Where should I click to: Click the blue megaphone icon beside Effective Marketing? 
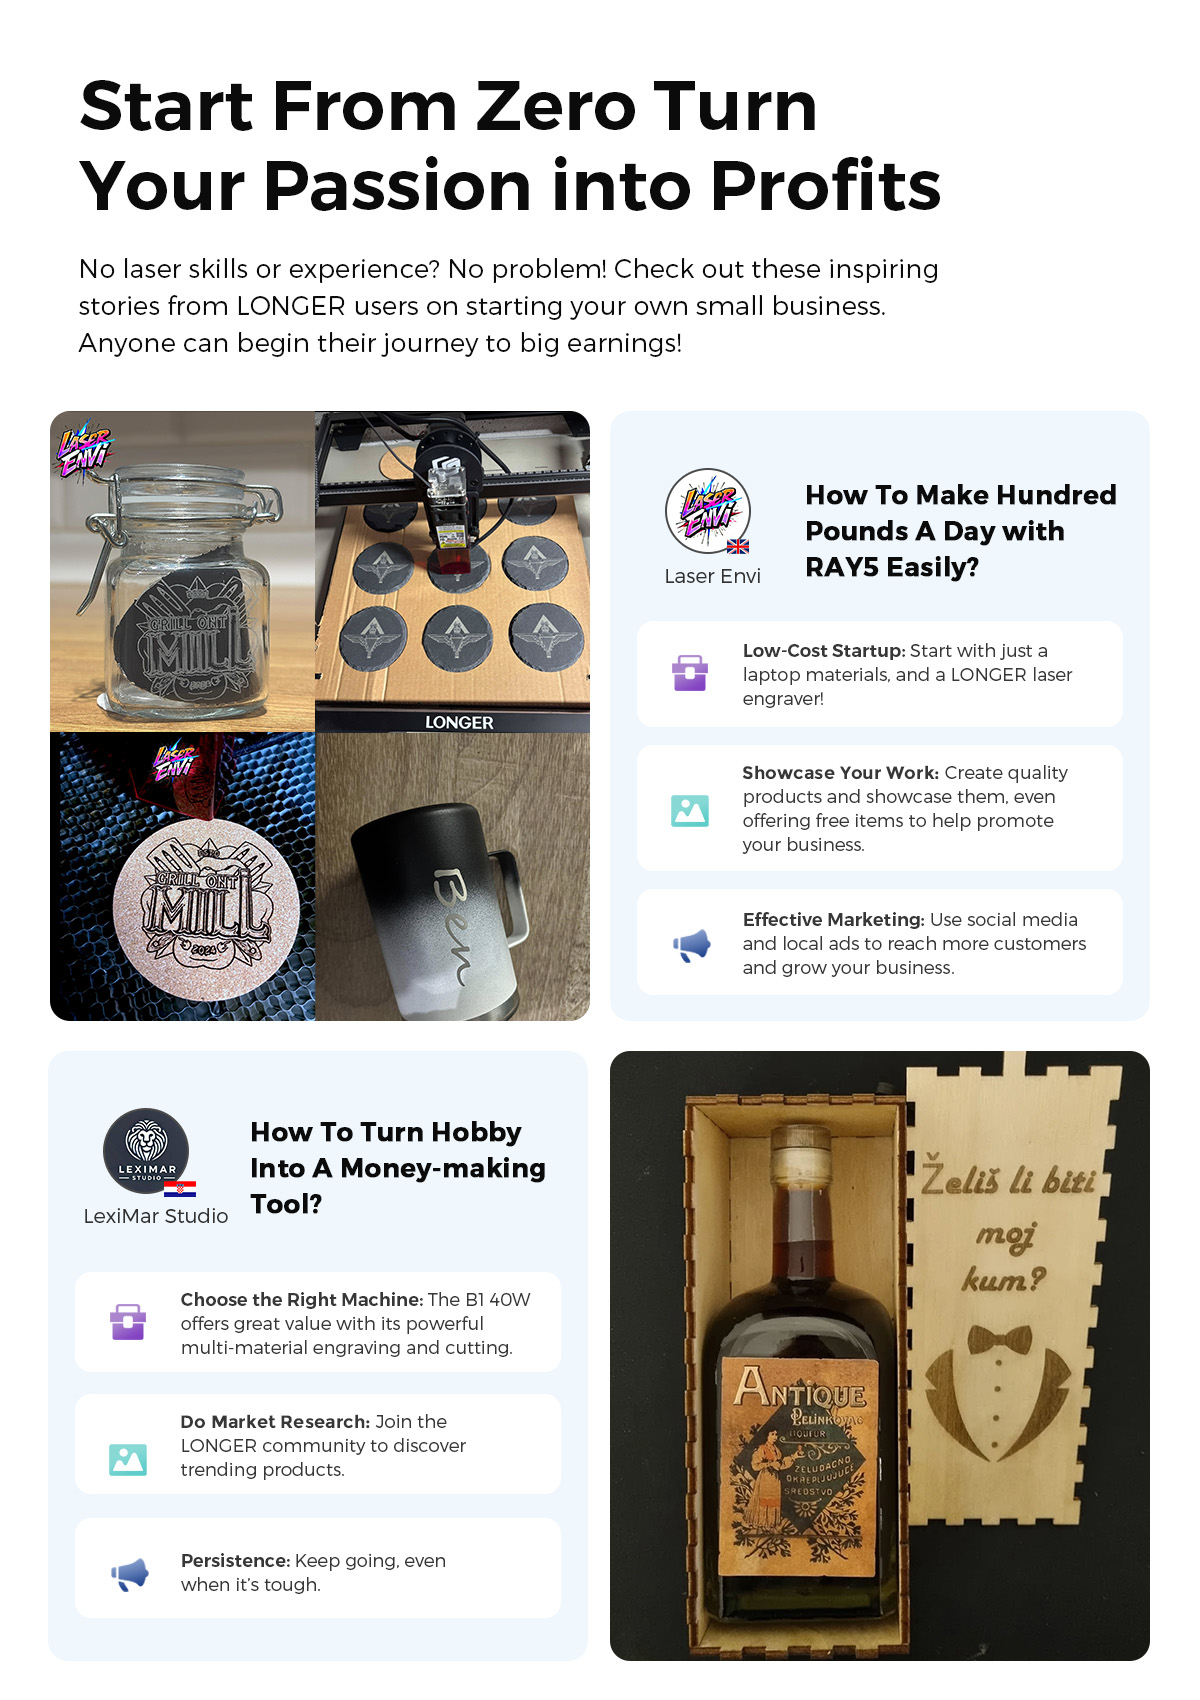click(691, 944)
